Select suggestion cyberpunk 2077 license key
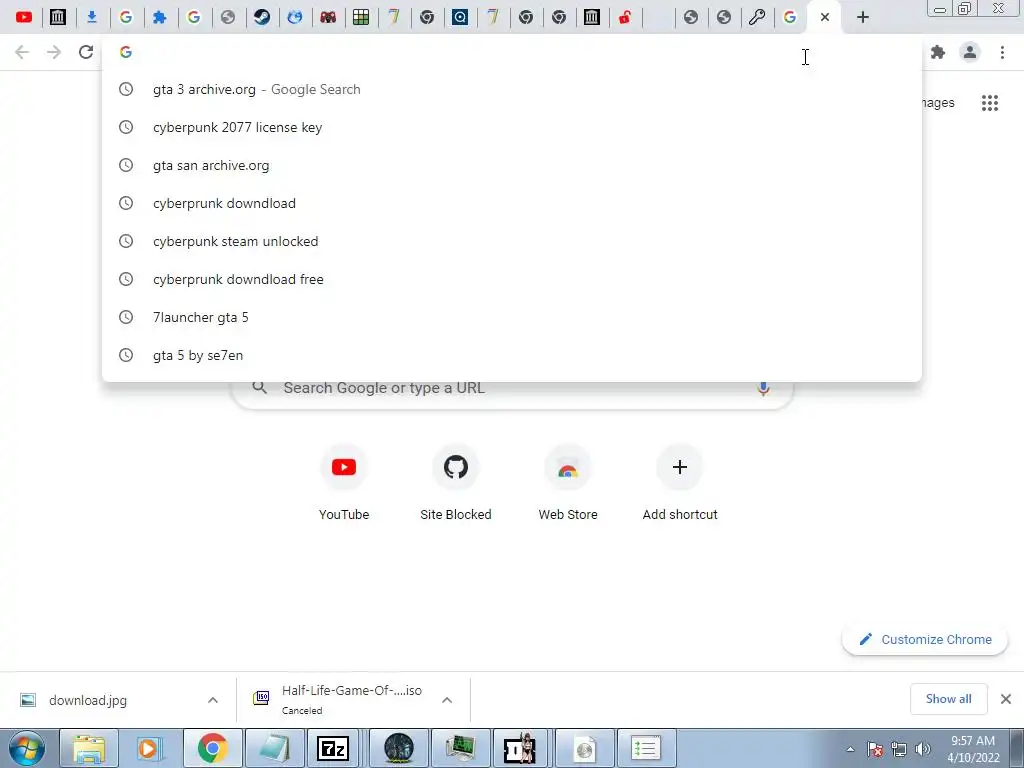This screenshot has height=768, width=1024. 511,127
